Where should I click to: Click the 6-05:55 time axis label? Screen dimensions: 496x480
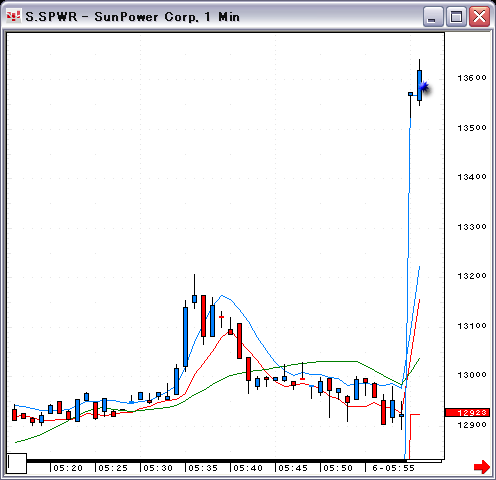393,468
